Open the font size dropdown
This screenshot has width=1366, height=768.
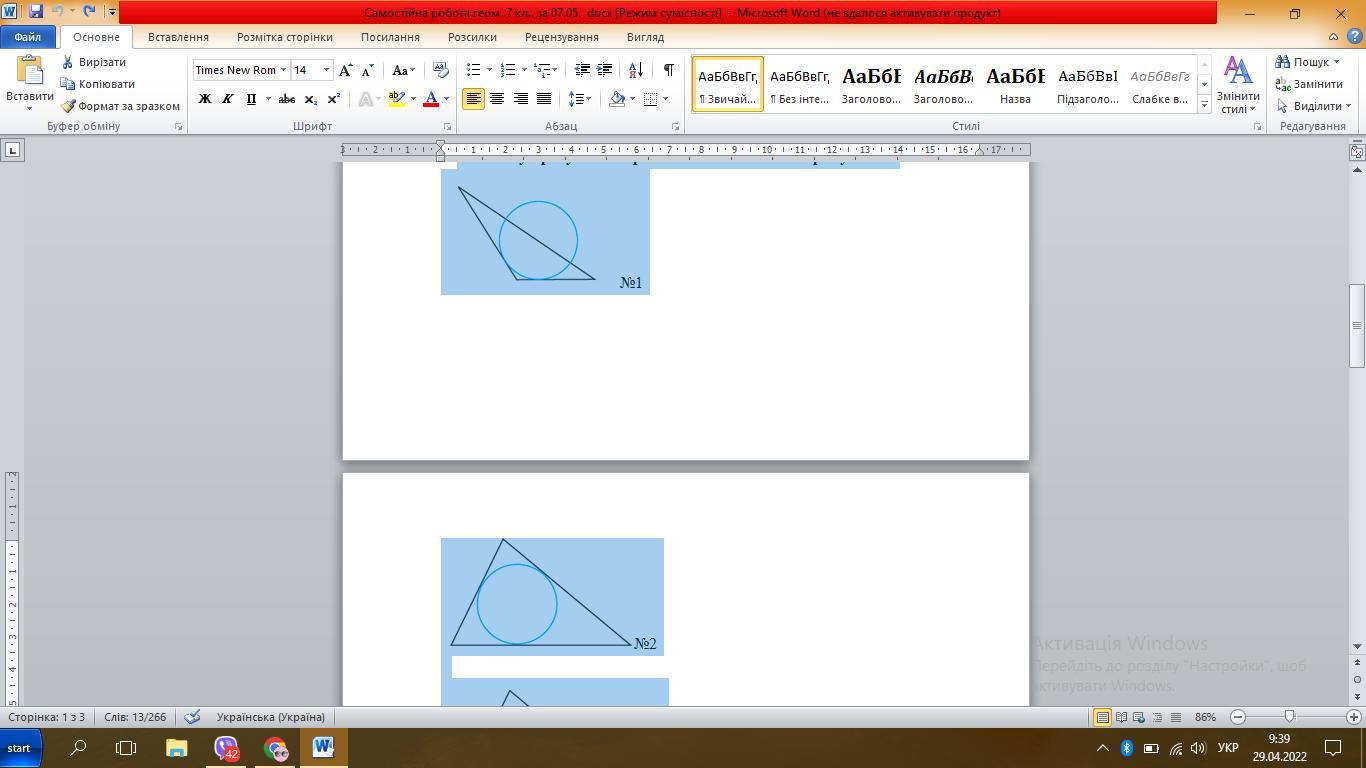click(x=326, y=70)
